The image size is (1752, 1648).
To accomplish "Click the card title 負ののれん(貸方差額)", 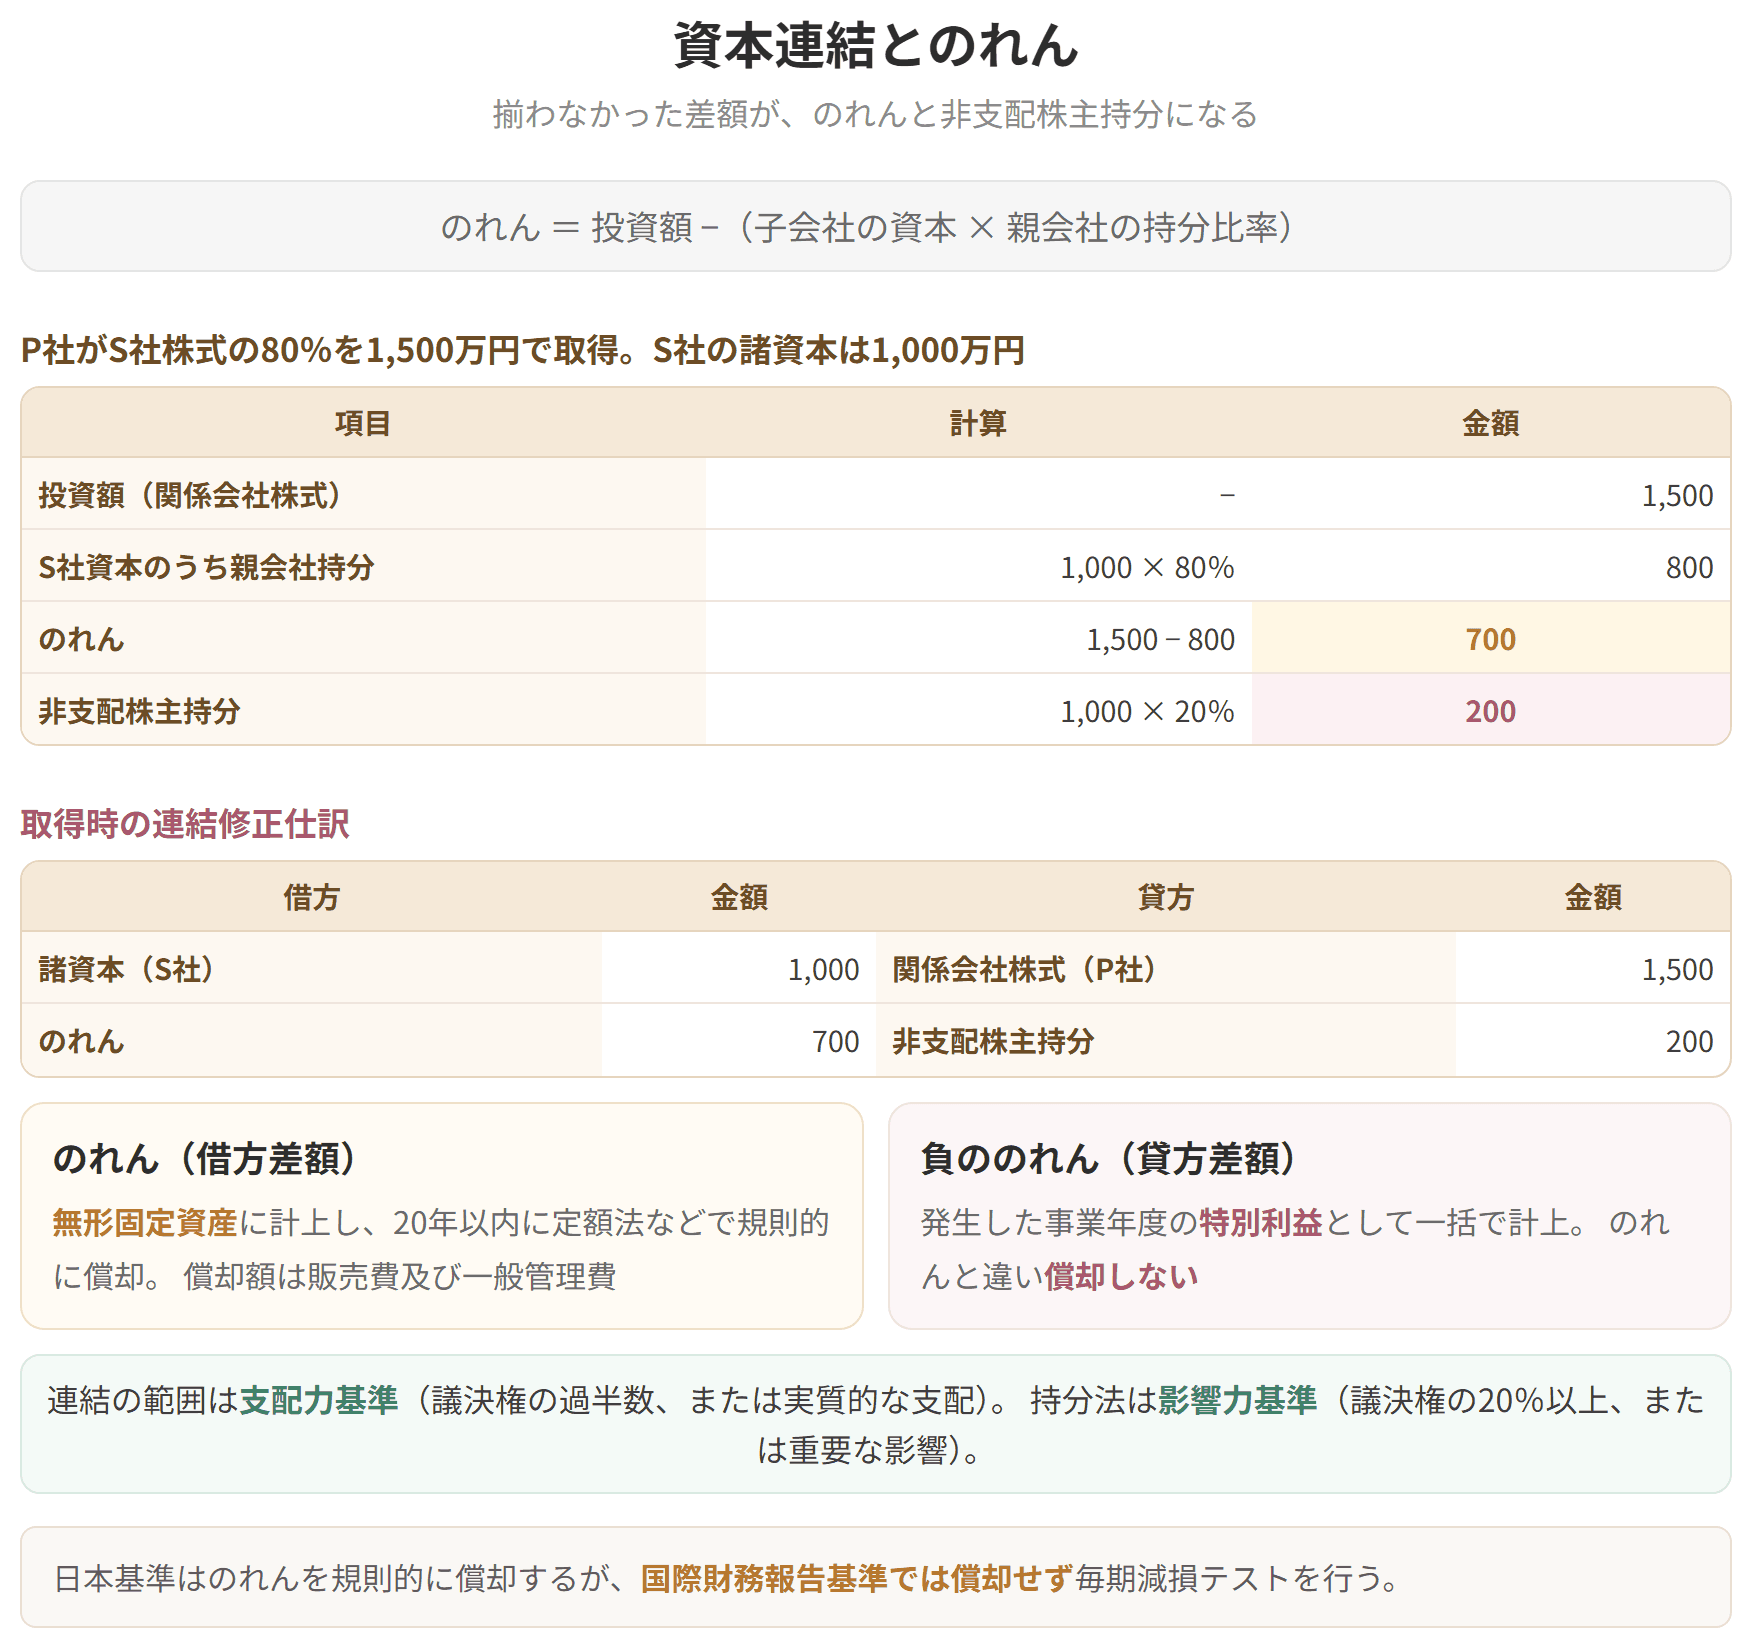I will pyautogui.click(x=1109, y=1158).
